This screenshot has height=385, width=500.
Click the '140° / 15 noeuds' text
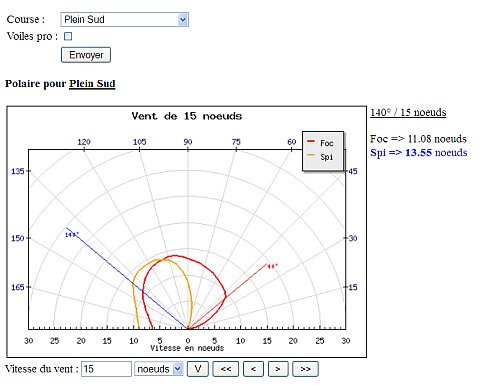408,112
